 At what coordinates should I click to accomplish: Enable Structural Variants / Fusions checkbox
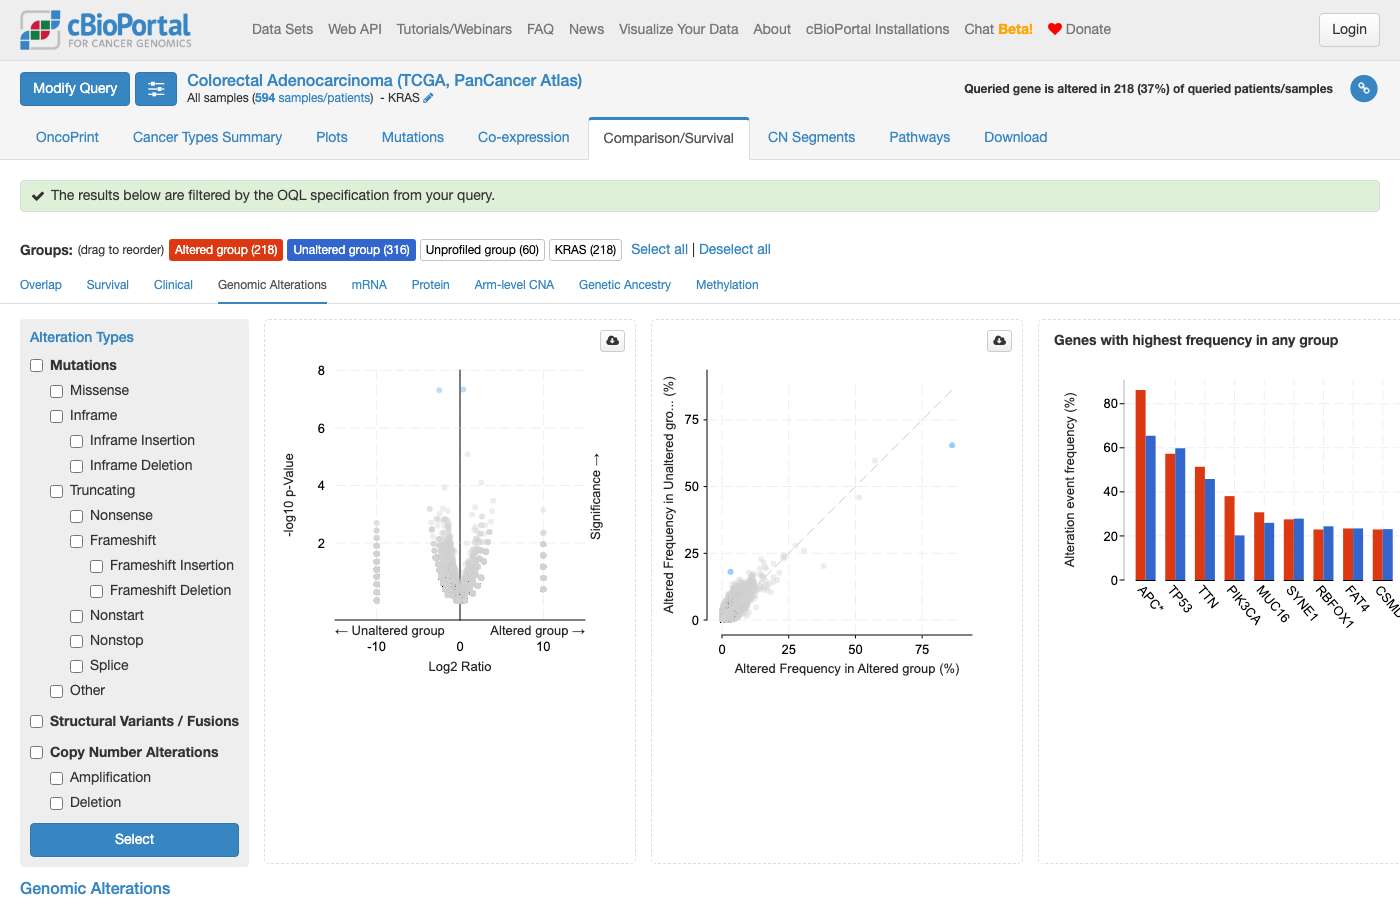37,722
